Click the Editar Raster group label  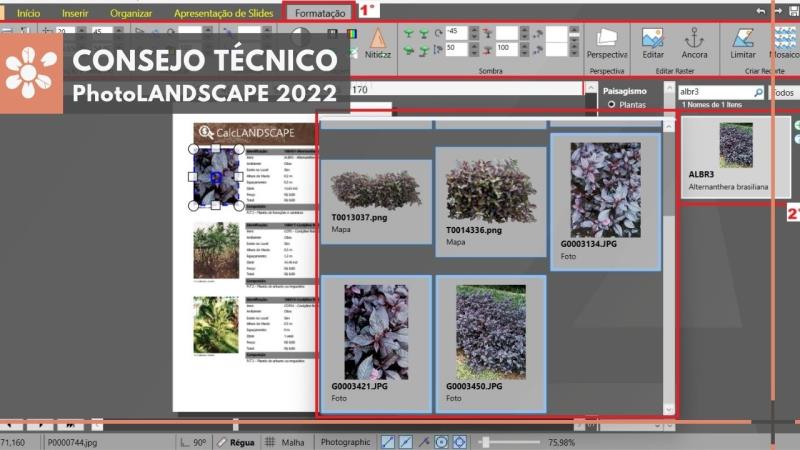[674, 71]
